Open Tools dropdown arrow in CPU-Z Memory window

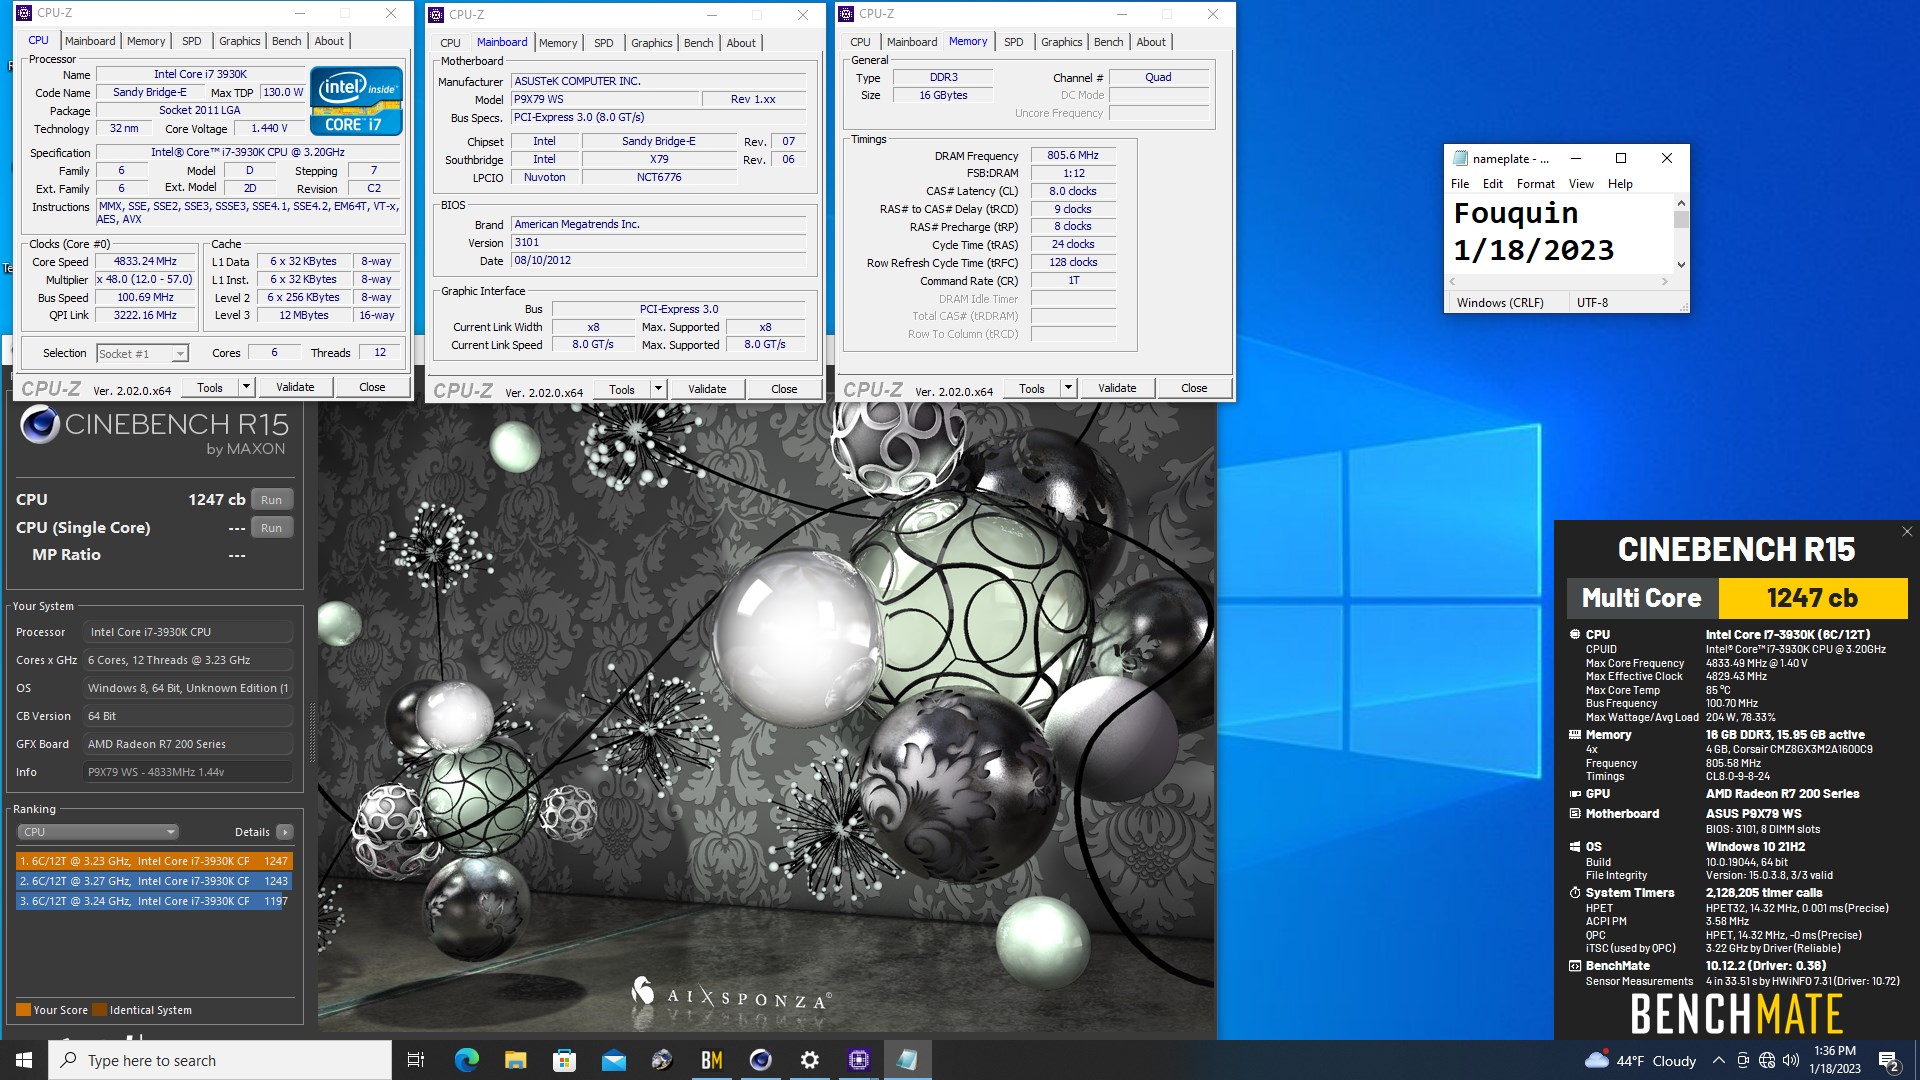1068,388
